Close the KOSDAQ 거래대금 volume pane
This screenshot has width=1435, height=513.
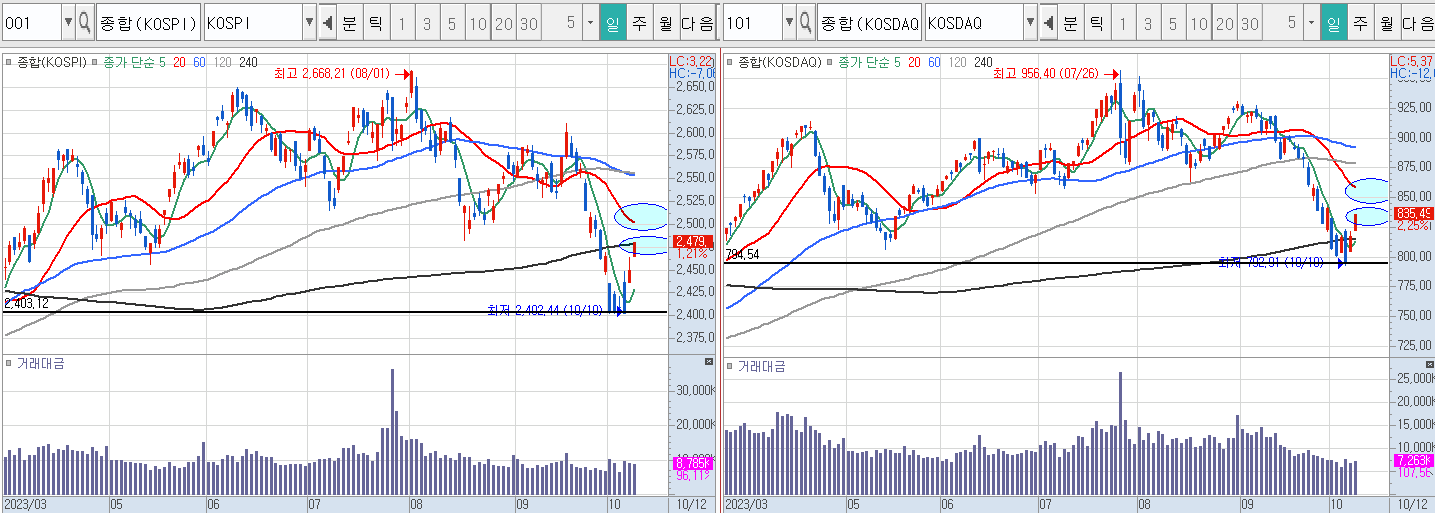(x=1429, y=361)
